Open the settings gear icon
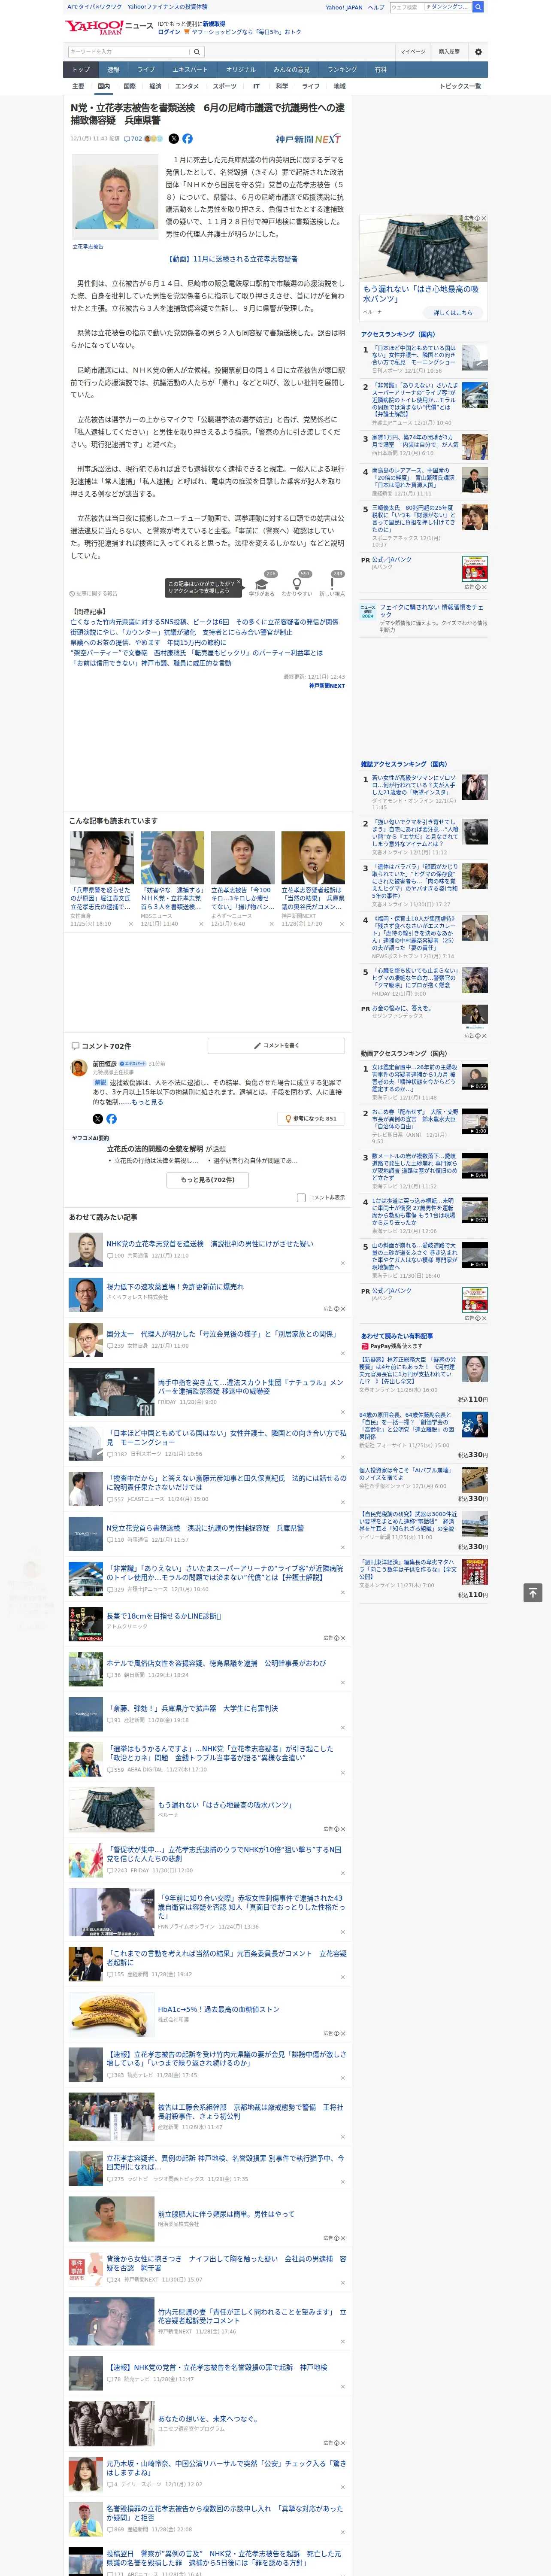Viewport: 551px width, 2576px height. point(478,52)
